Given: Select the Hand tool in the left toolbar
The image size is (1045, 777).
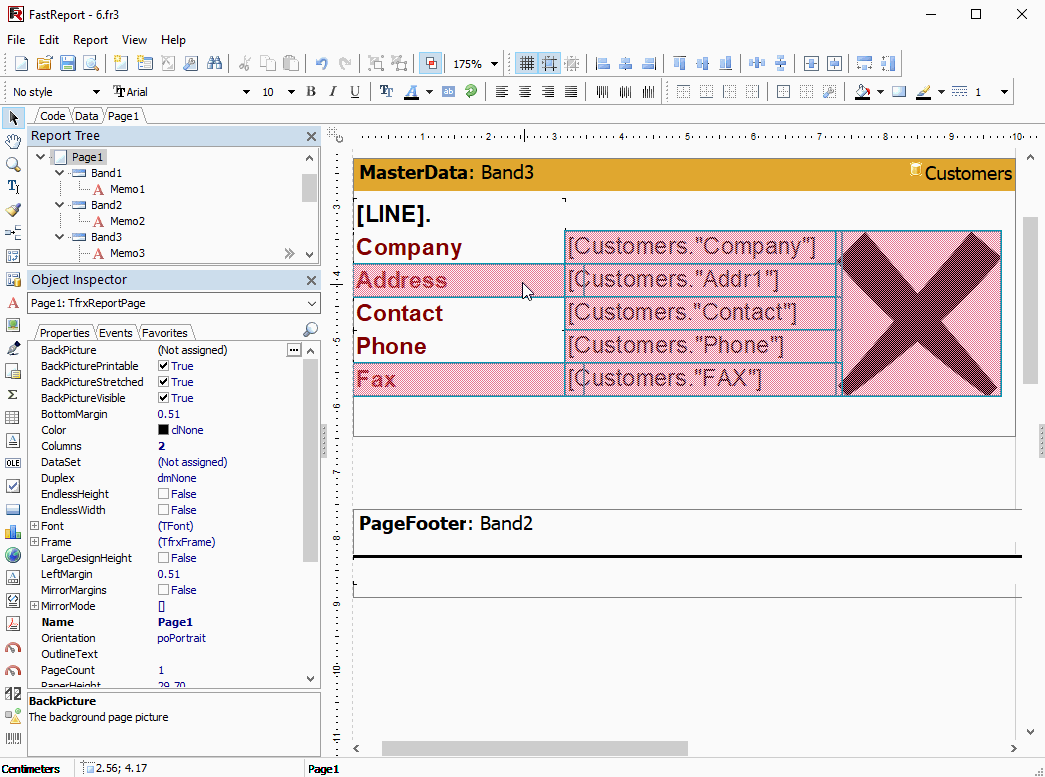Looking at the screenshot, I should [13, 141].
